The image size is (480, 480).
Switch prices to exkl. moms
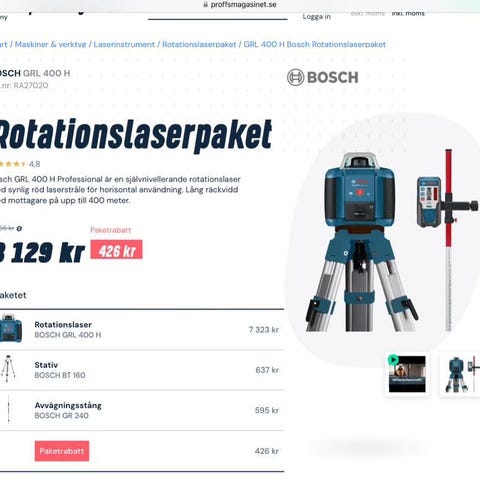click(367, 14)
